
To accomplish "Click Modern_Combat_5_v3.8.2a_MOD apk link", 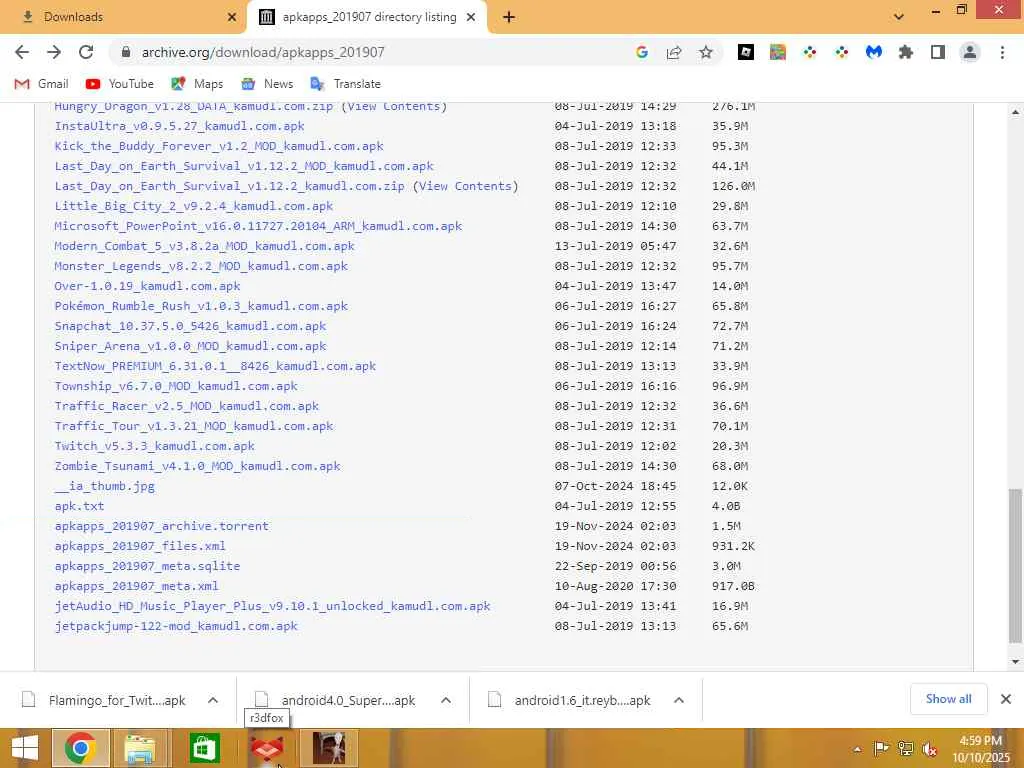I will point(204,246).
